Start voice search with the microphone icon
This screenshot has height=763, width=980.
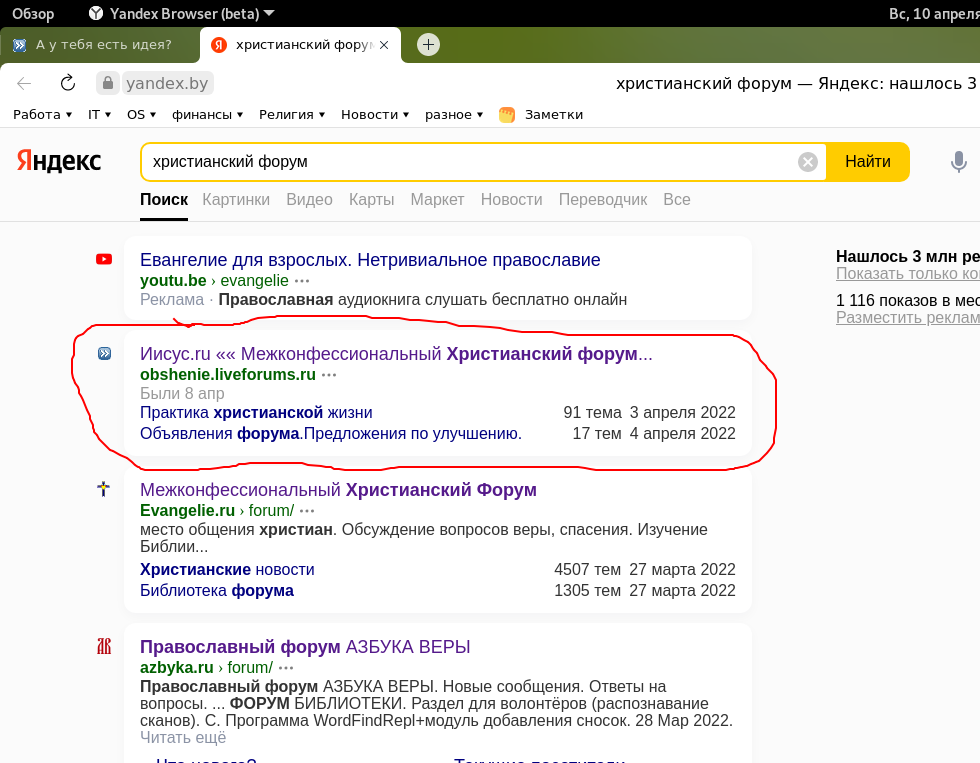(x=958, y=162)
